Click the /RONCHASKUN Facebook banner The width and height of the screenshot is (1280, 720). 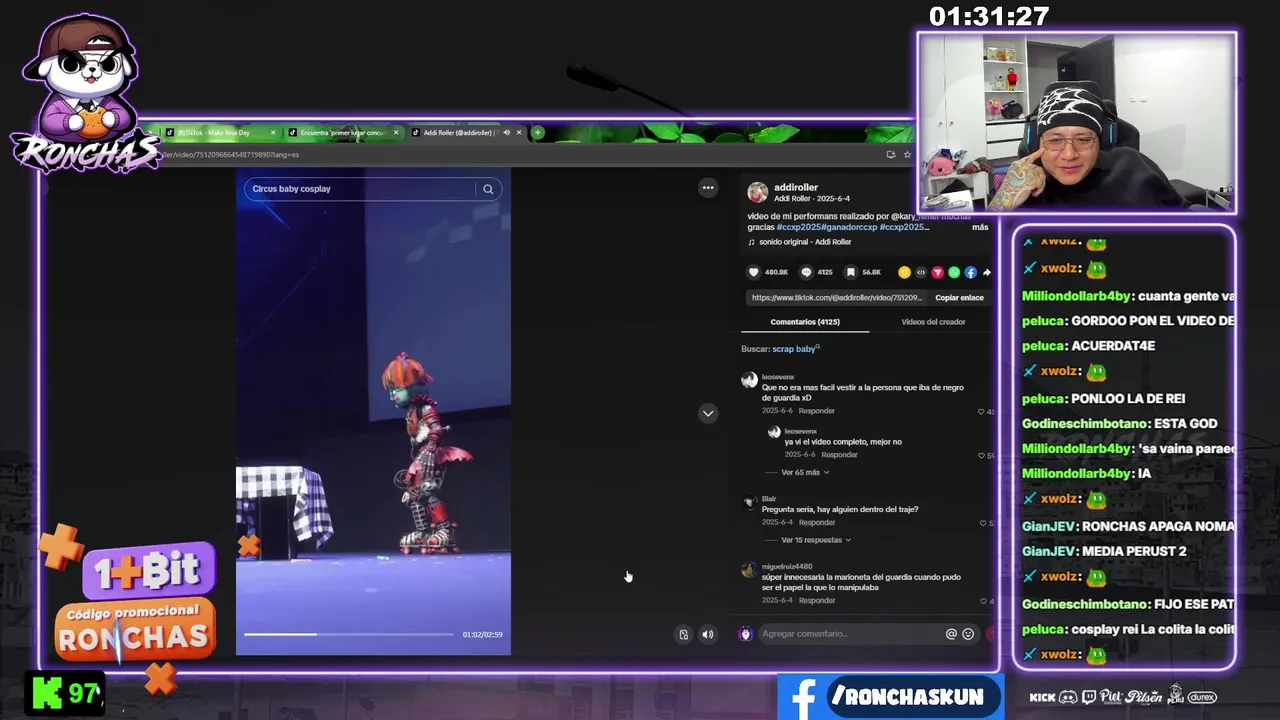890,697
